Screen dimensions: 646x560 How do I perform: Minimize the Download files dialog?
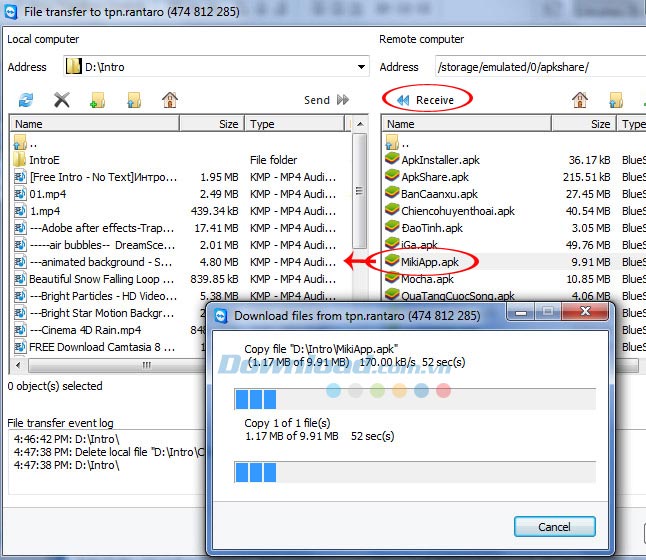tap(521, 312)
